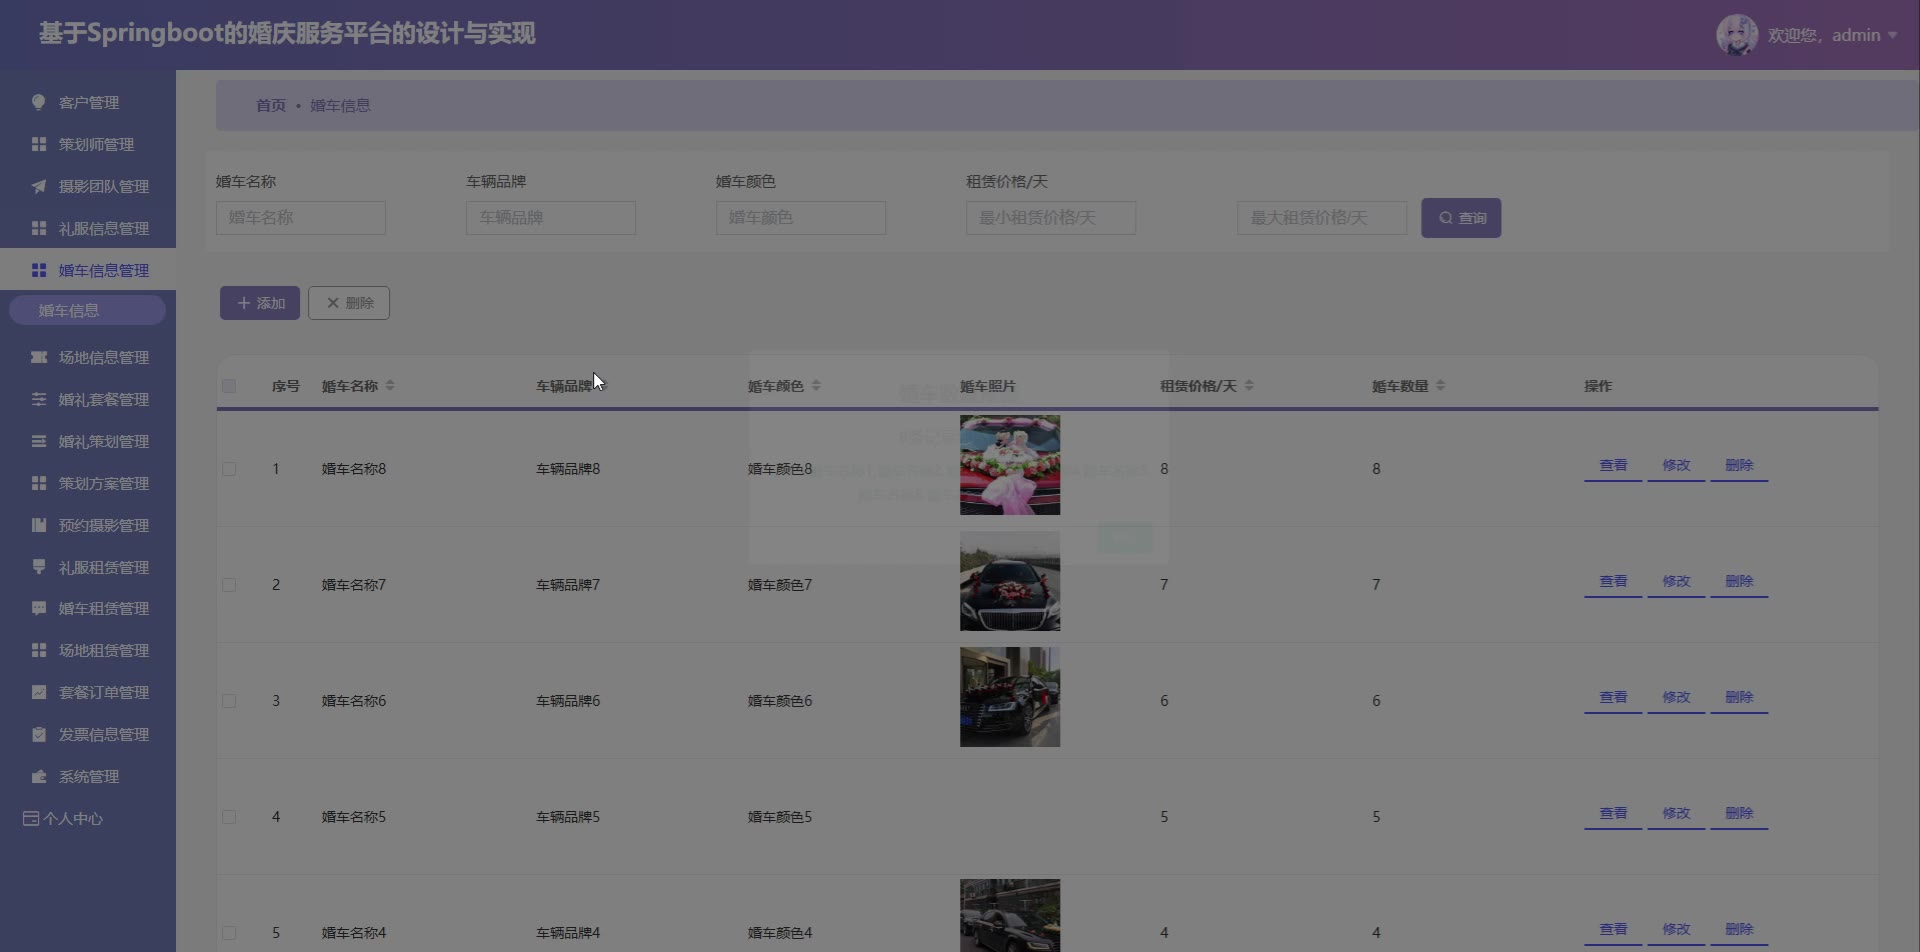Click the 婚礼套餐管理 sliders icon
Screen dimensions: 1920x952
(x=39, y=399)
